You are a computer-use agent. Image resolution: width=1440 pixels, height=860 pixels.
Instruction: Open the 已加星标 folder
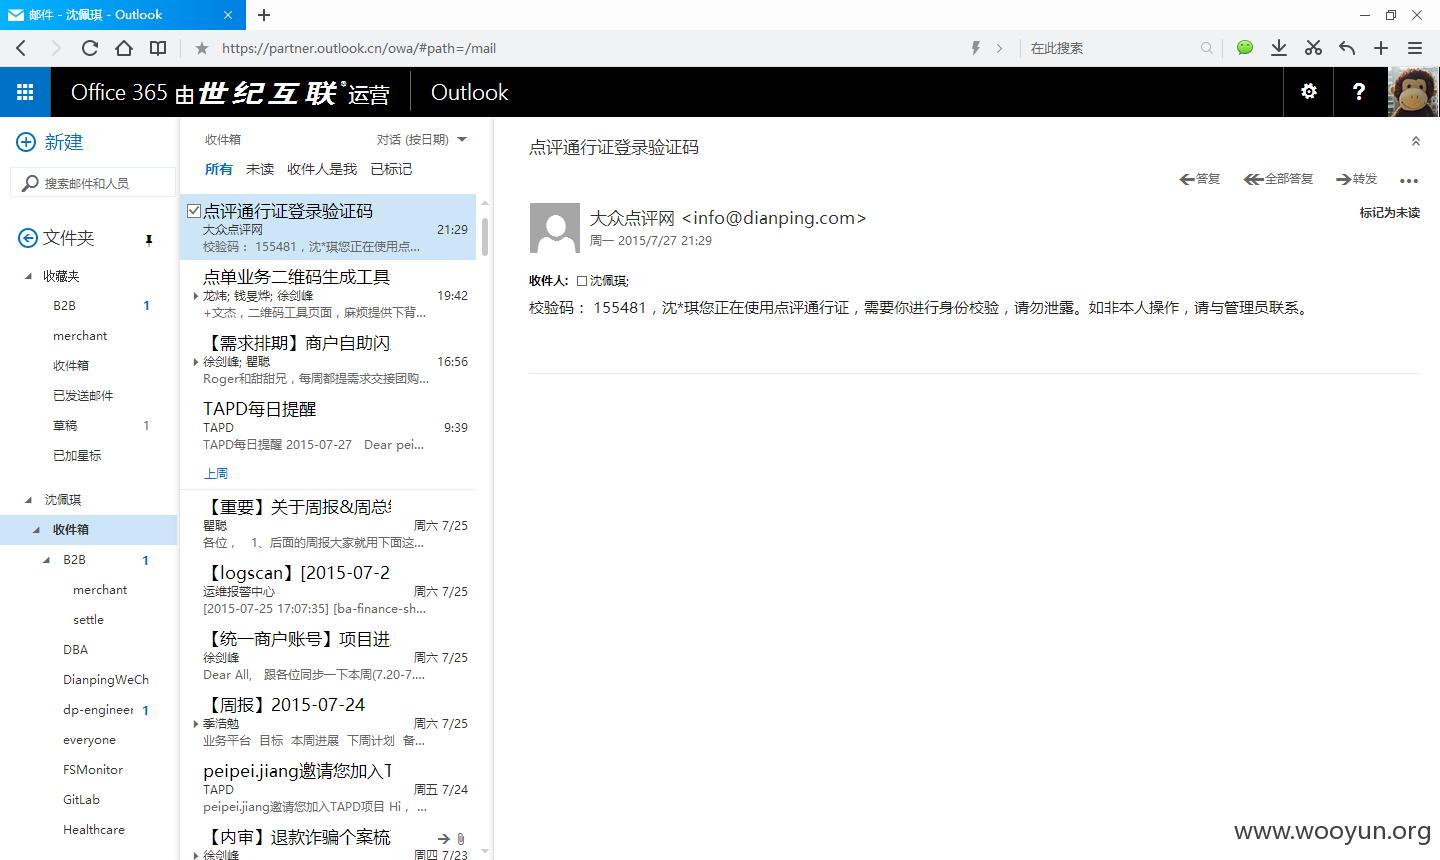(77, 456)
